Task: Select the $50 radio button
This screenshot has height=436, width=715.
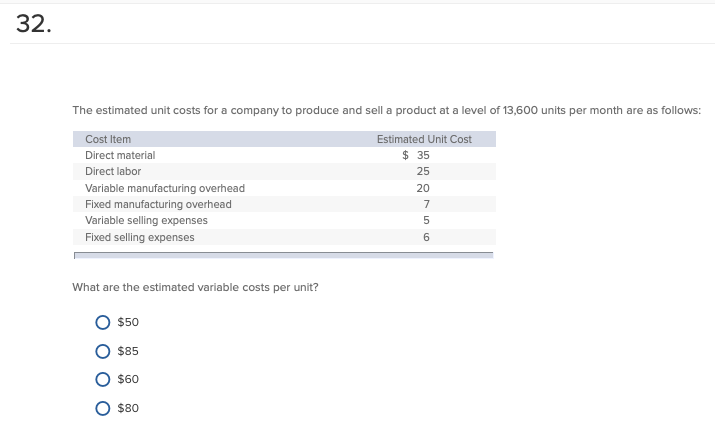Action: (x=103, y=322)
